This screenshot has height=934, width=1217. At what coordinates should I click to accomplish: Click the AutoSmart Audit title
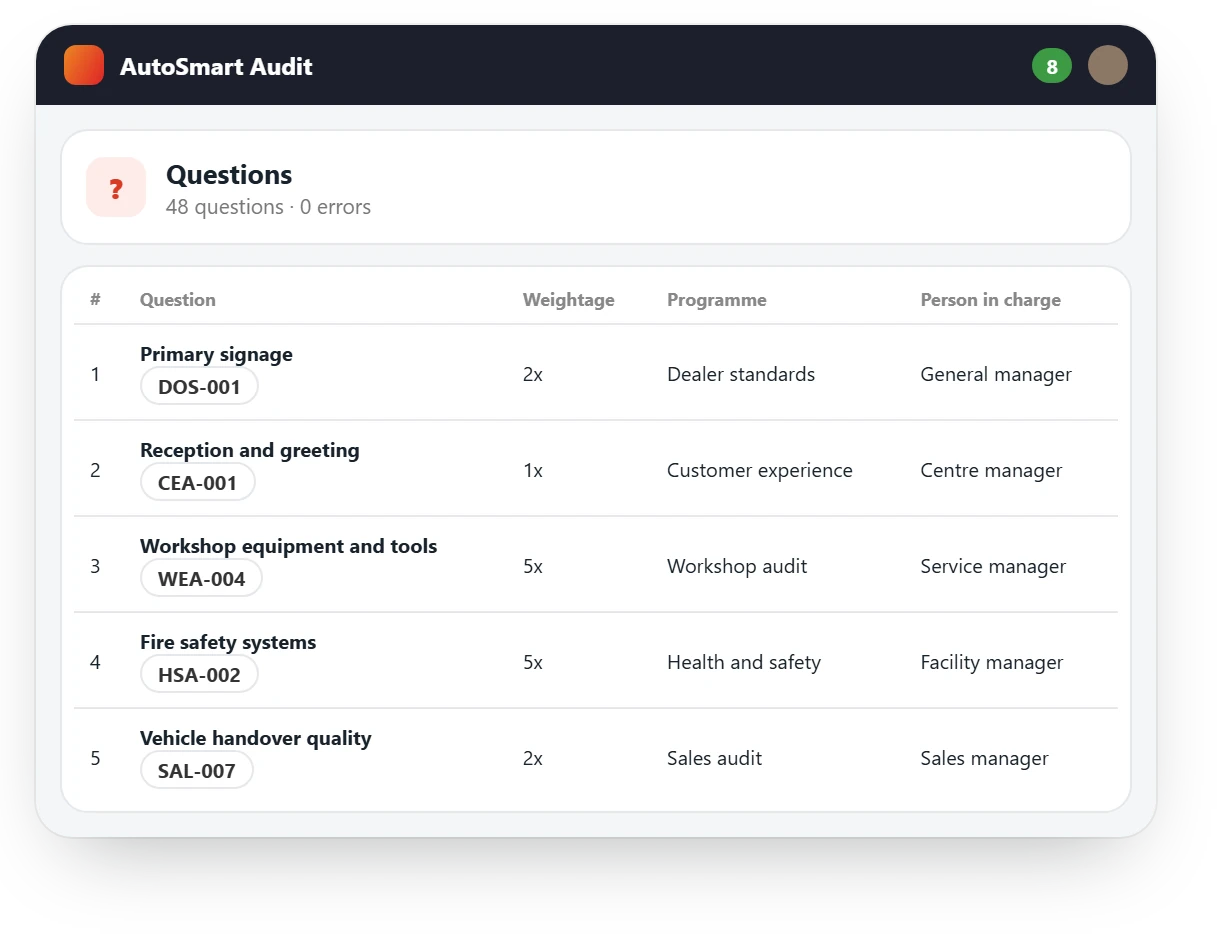tap(216, 67)
